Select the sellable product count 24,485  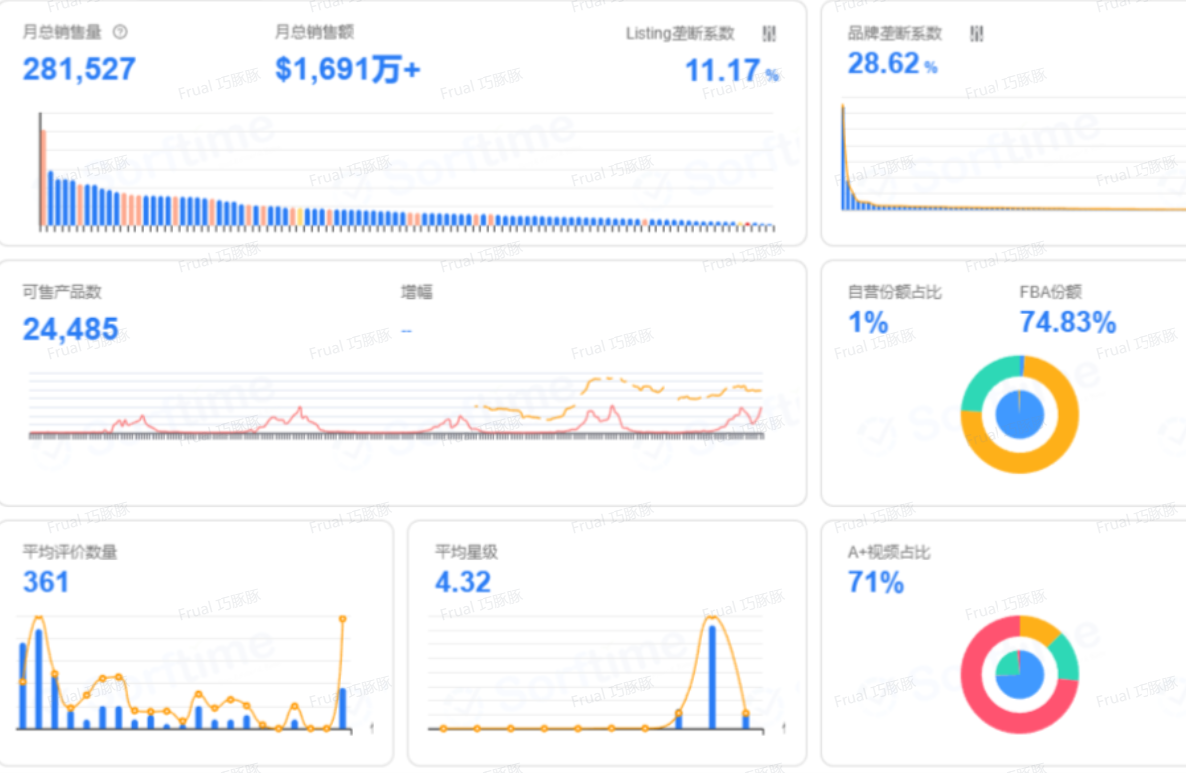click(71, 329)
